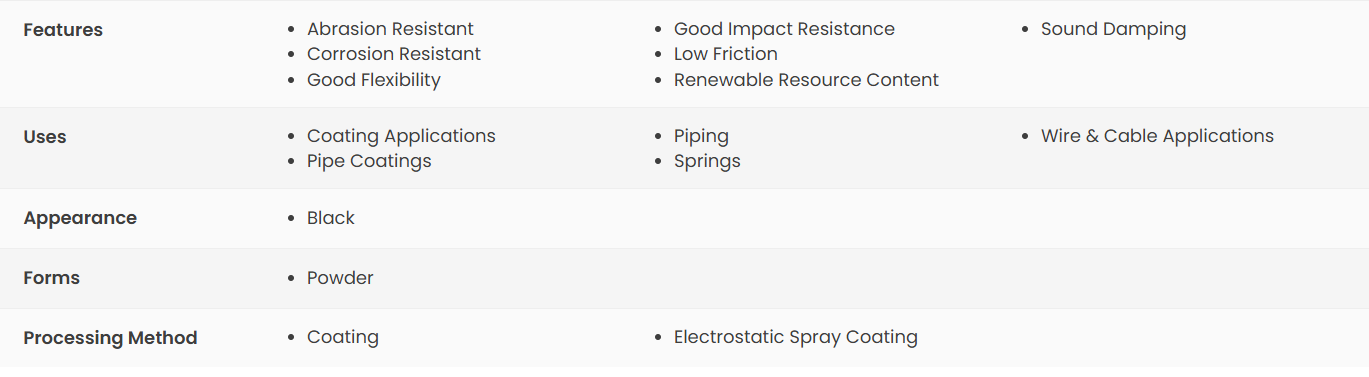Image resolution: width=1369 pixels, height=377 pixels.
Task: Click Pipe Coatings use item
Action: pyautogui.click(x=369, y=161)
